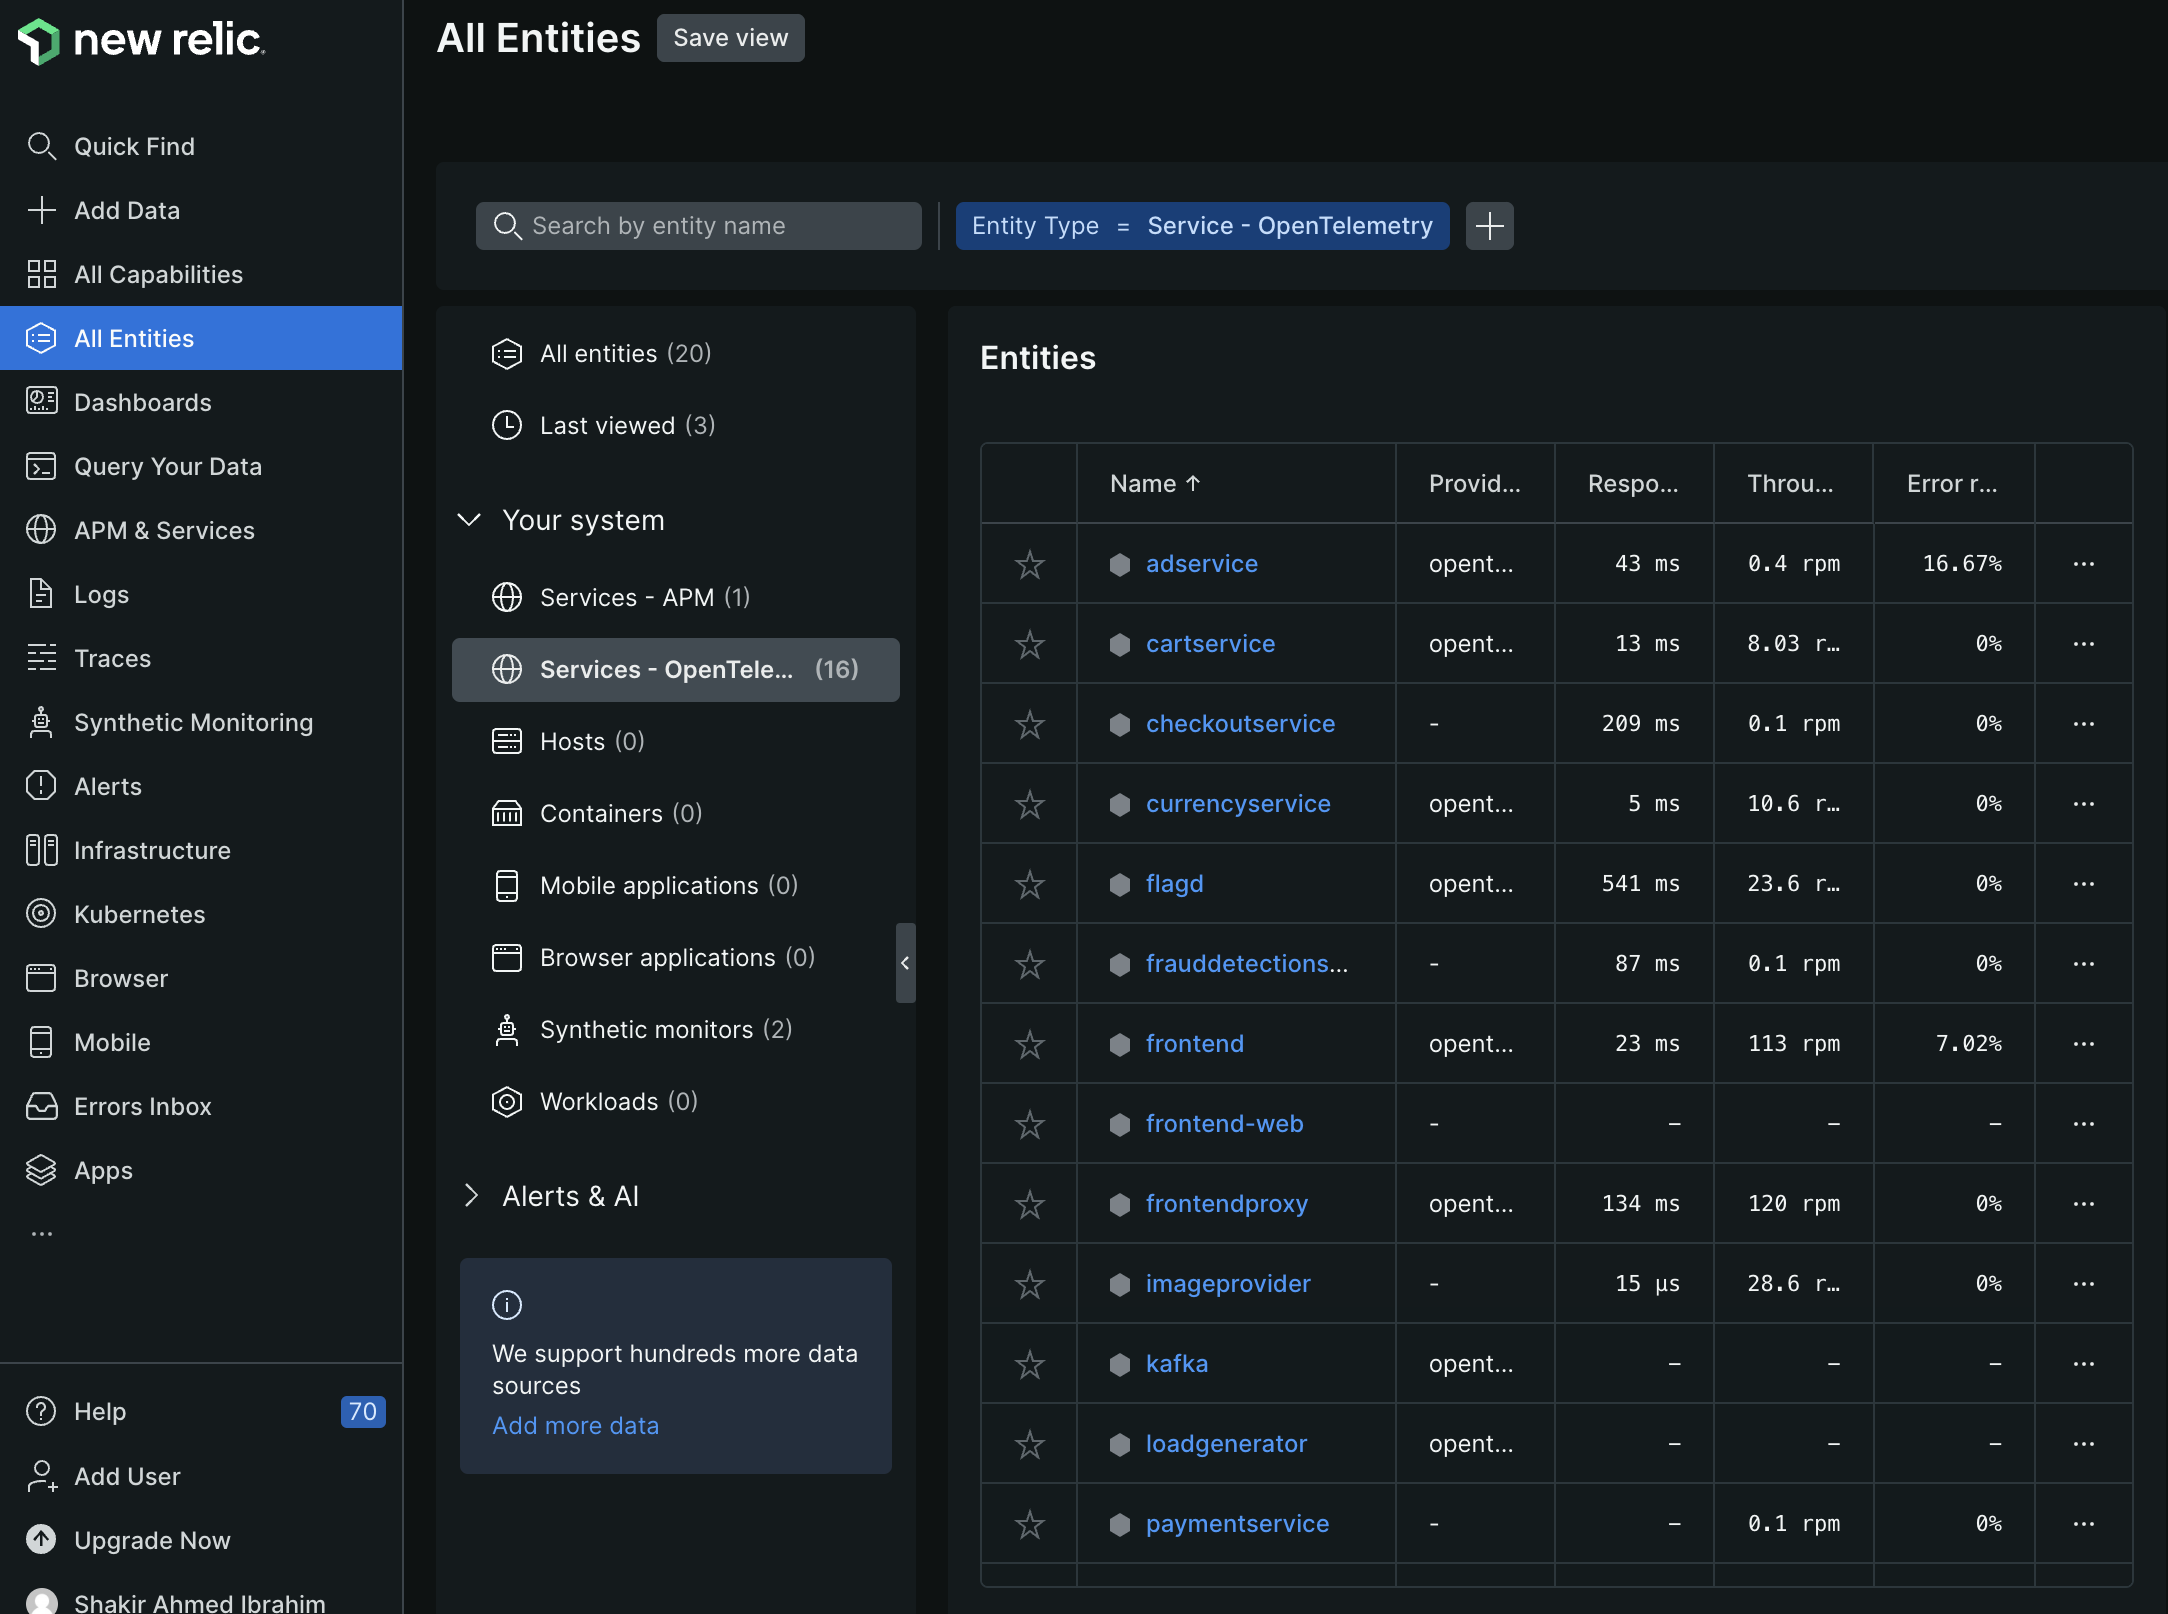This screenshot has height=1614, width=2168.
Task: Show more sidebar items ellipsis
Action: click(x=41, y=1234)
